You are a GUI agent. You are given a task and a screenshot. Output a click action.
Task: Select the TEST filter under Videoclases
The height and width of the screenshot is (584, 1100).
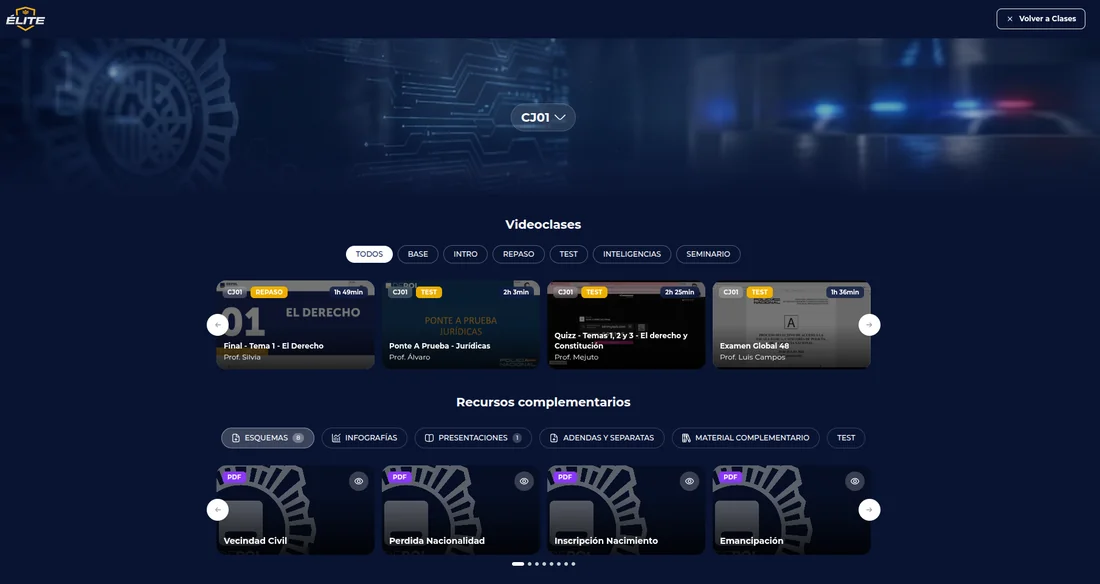pos(569,254)
